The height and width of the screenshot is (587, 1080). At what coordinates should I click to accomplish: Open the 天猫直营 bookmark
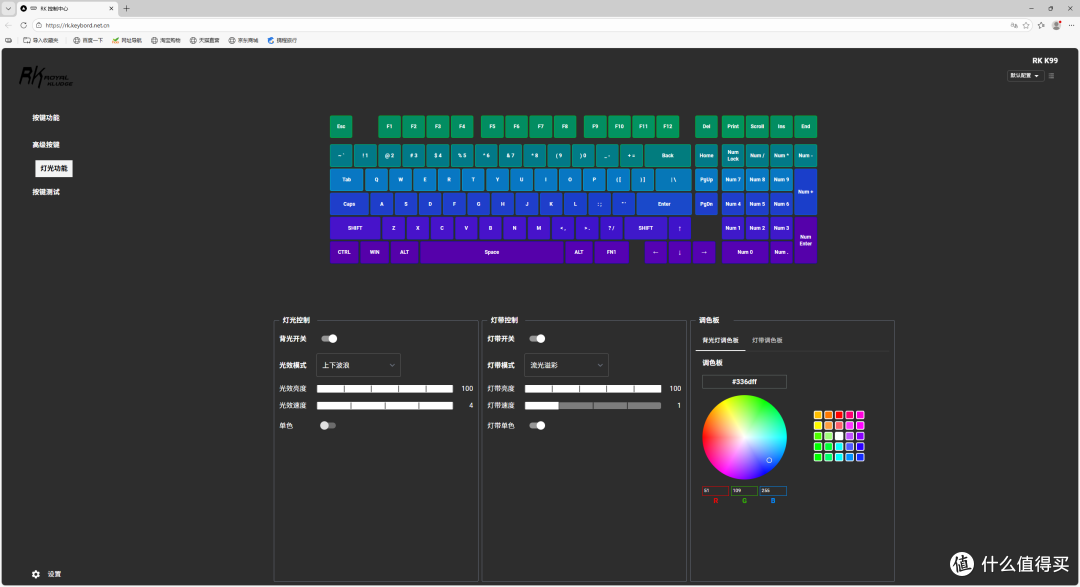click(205, 41)
